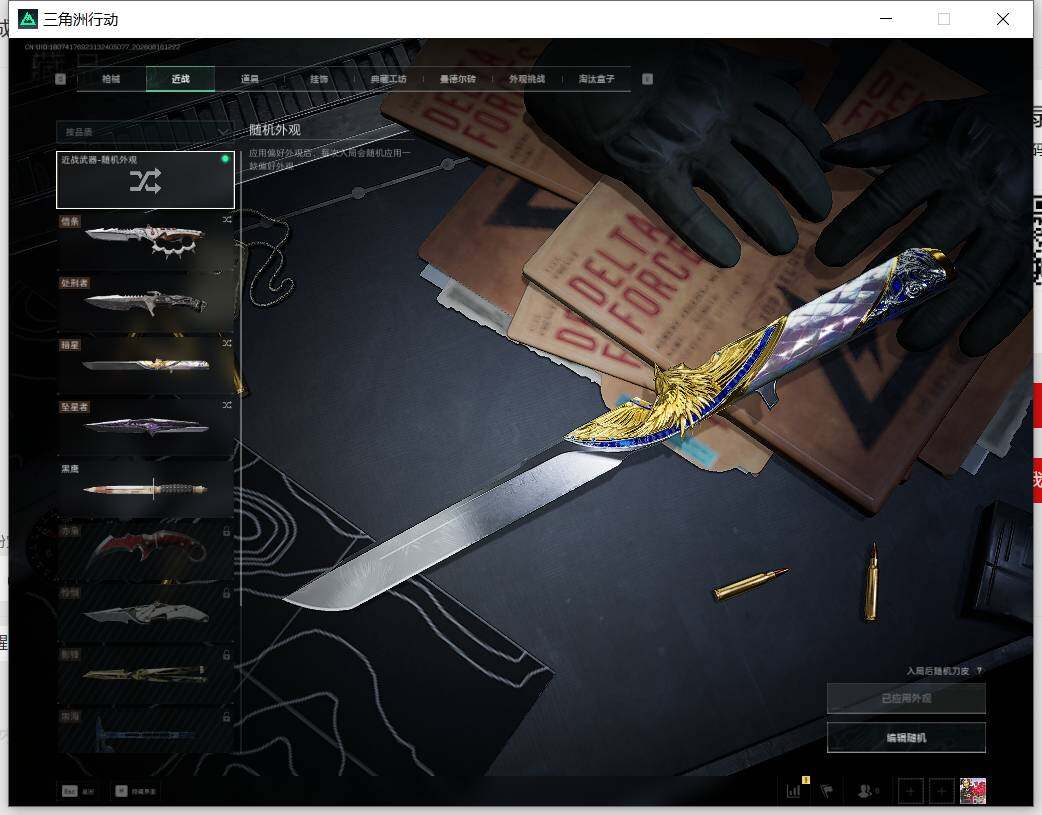Go to the 典藏工坊 tab
The width and height of the screenshot is (1042, 815).
pos(388,79)
